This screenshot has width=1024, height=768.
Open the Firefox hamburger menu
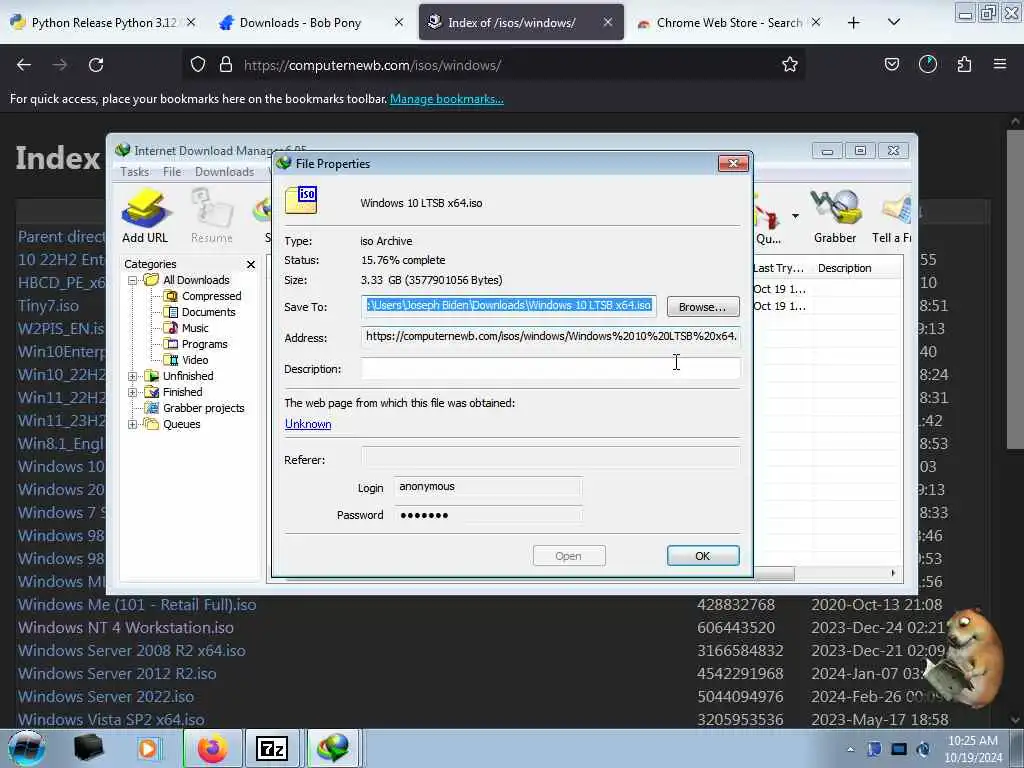click(x=1000, y=64)
